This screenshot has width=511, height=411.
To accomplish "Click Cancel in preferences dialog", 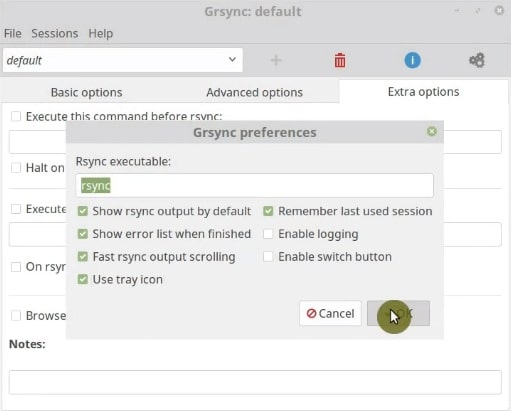I will tap(330, 313).
